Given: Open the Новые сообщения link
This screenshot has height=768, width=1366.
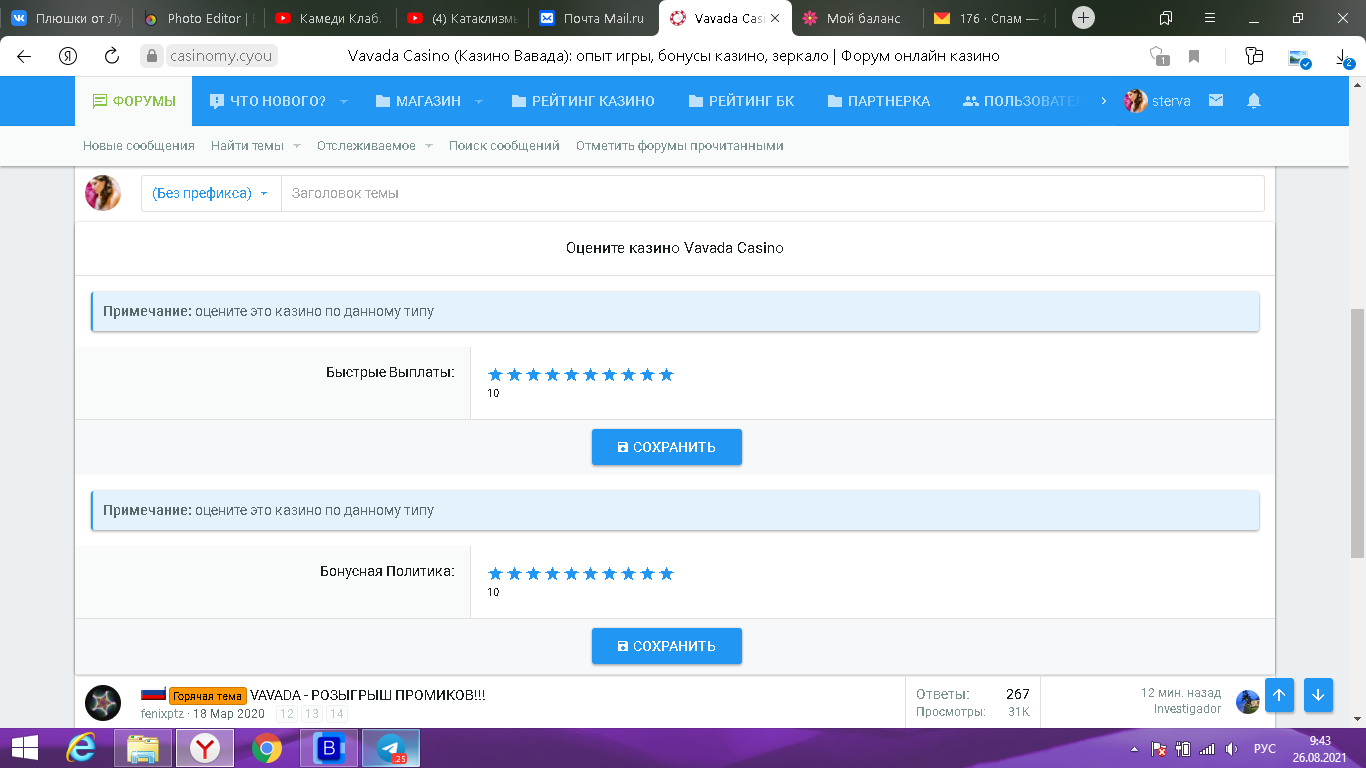Looking at the screenshot, I should click(x=139, y=145).
